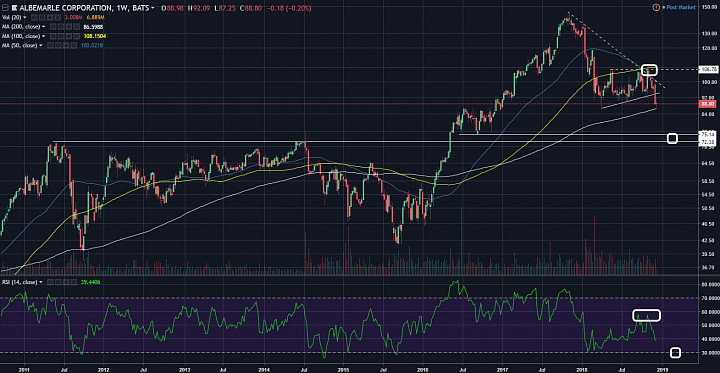
Task: Collapse the chart legend box icon
Action: [x=5, y=8]
